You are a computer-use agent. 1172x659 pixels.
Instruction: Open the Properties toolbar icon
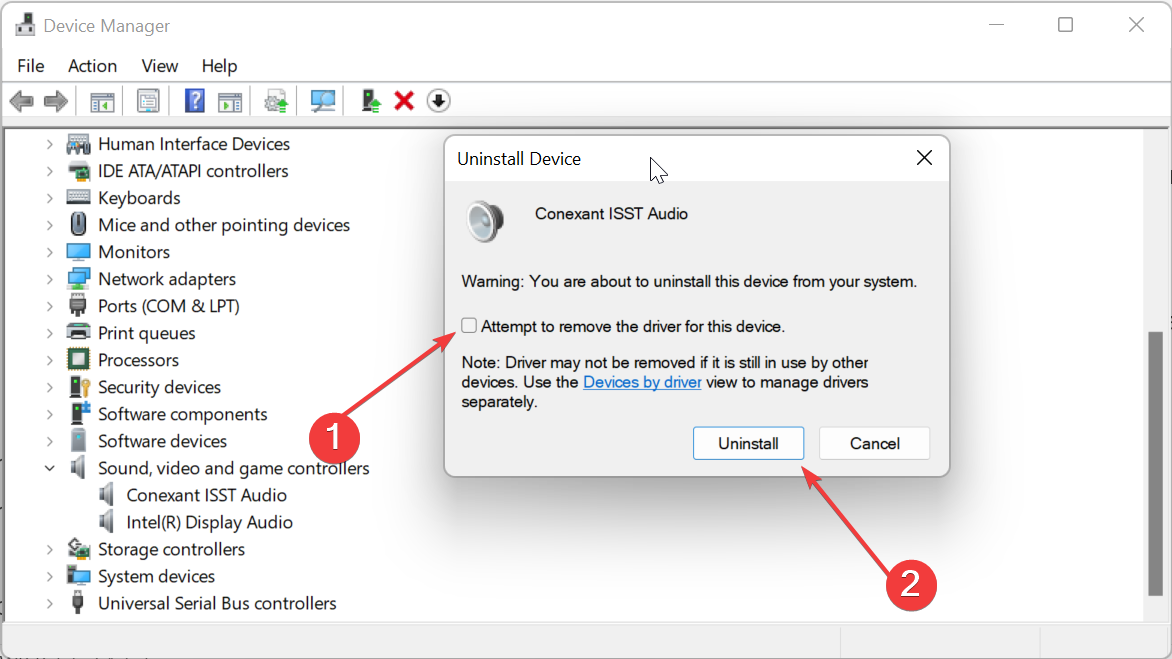(148, 101)
